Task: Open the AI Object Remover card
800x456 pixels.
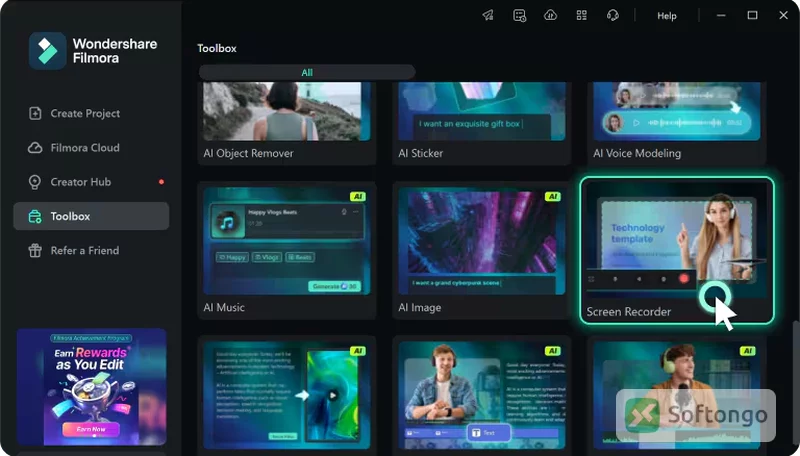Action: point(287,123)
